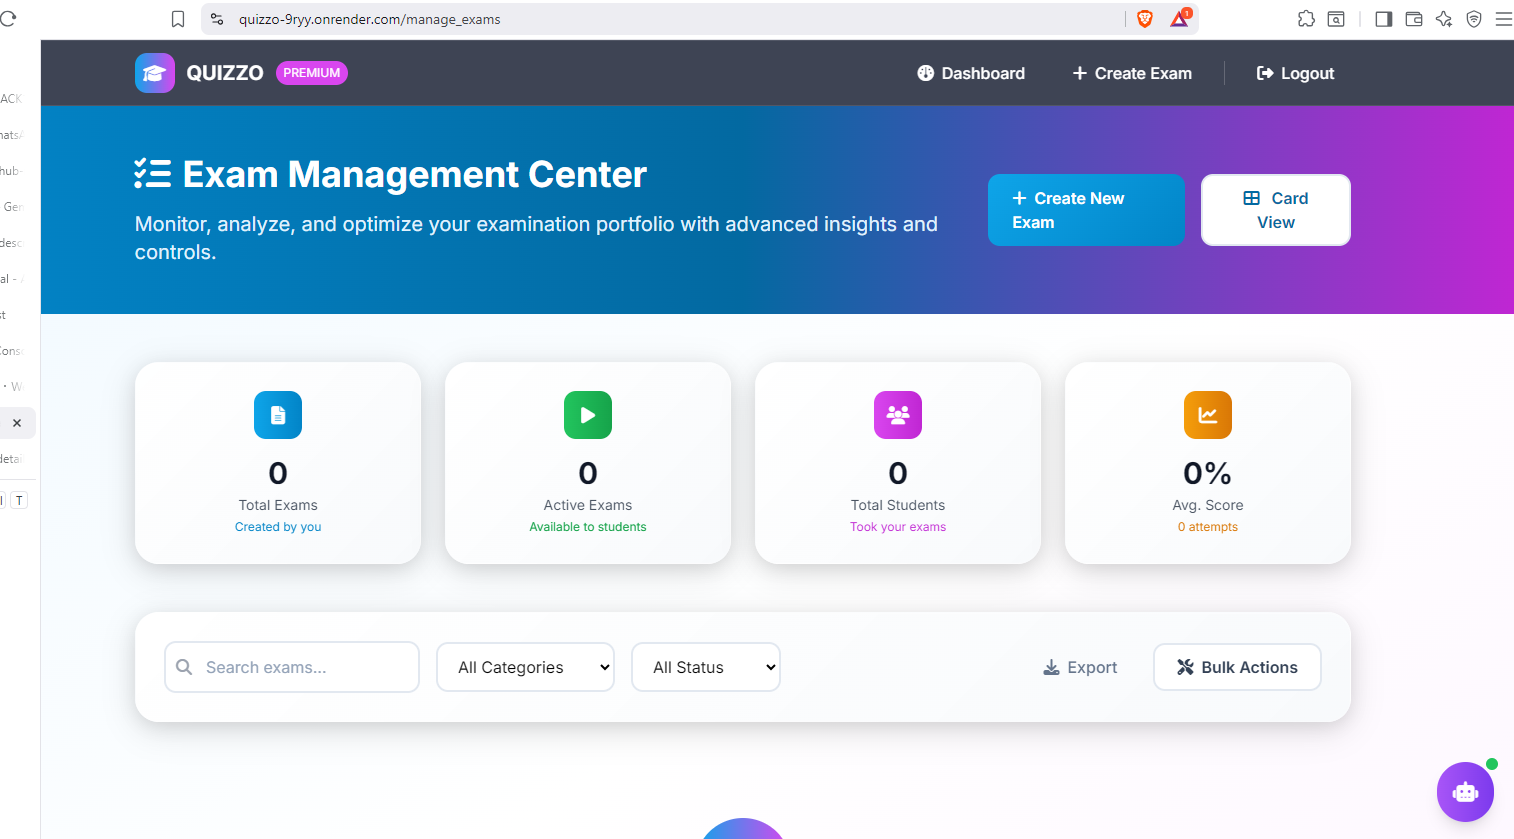Open the browser extensions puzzle icon
The width and height of the screenshot is (1514, 839).
[1306, 19]
